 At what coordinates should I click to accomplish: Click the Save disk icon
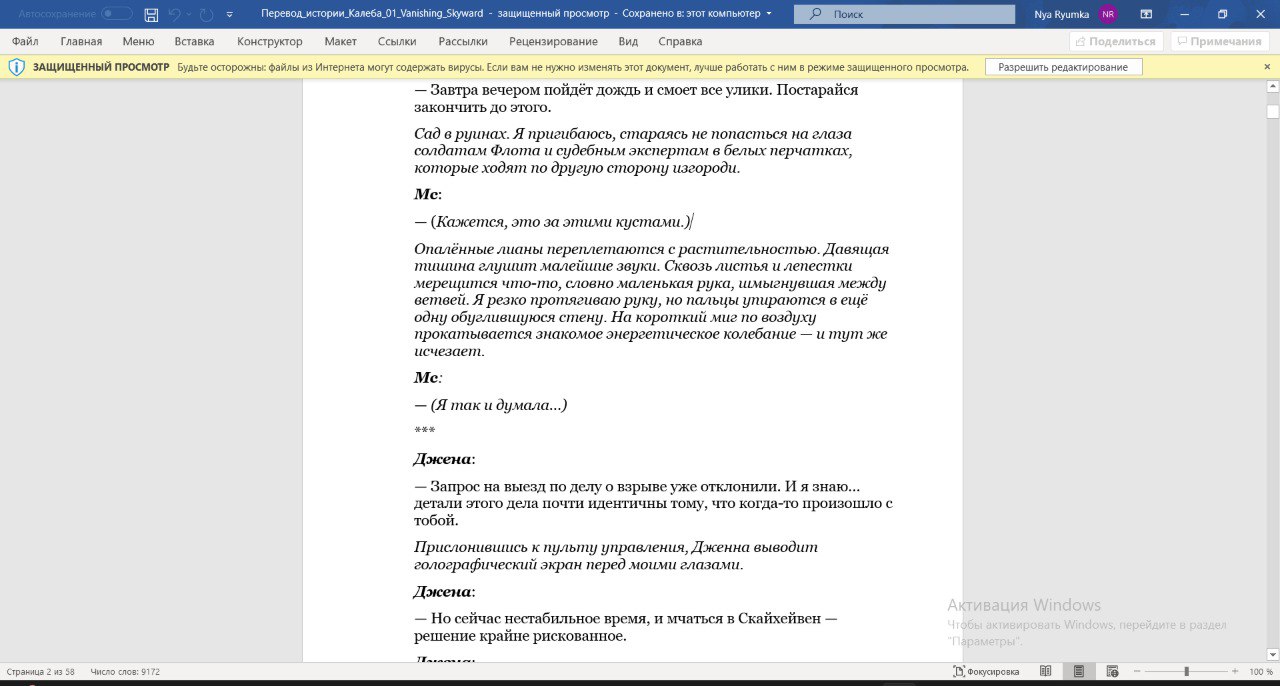pos(151,14)
